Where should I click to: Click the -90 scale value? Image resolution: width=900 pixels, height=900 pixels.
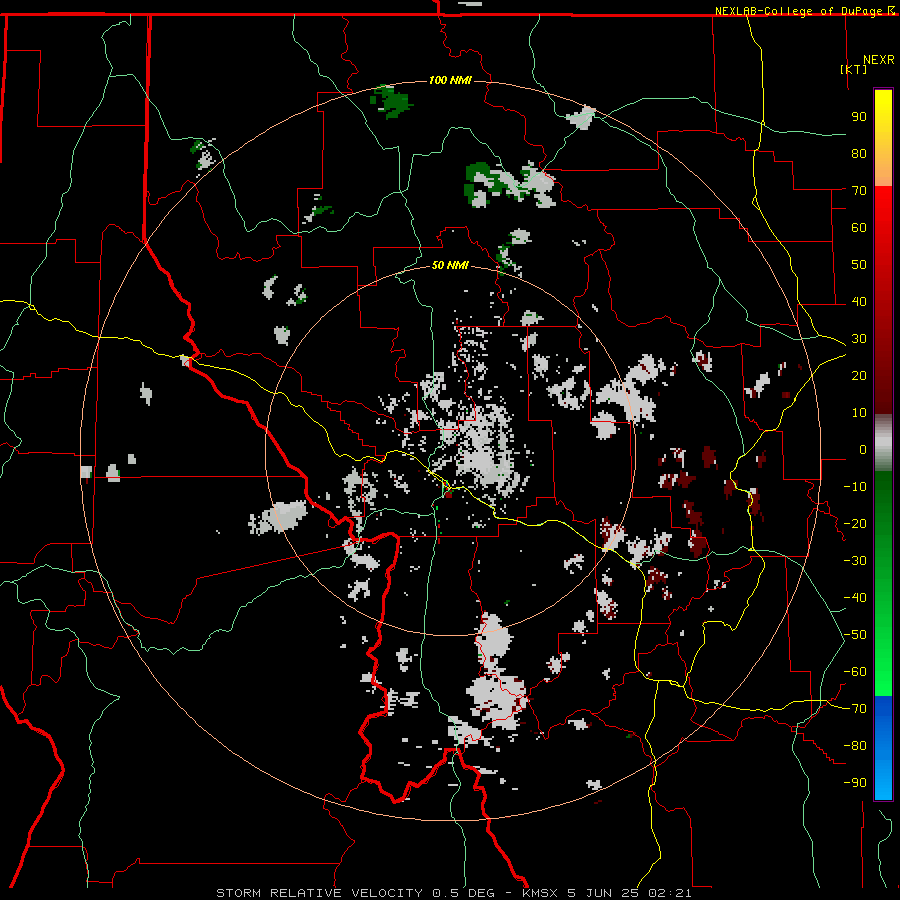[855, 783]
